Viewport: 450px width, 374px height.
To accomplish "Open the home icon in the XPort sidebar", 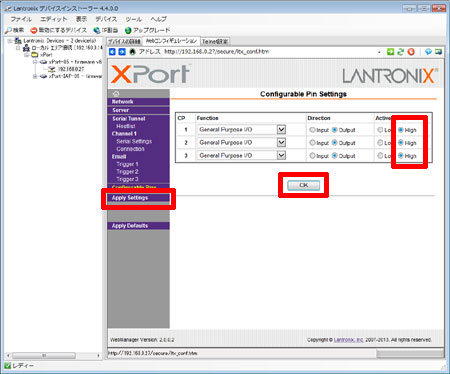I will coord(116,93).
